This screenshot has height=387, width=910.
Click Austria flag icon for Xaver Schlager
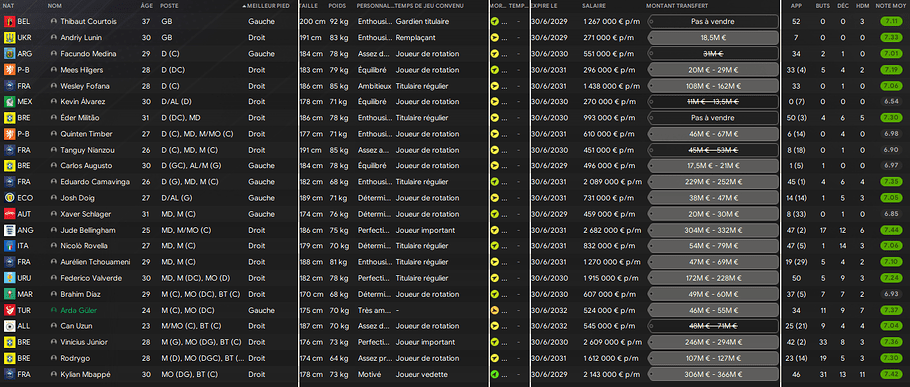pyautogui.click(x=9, y=214)
